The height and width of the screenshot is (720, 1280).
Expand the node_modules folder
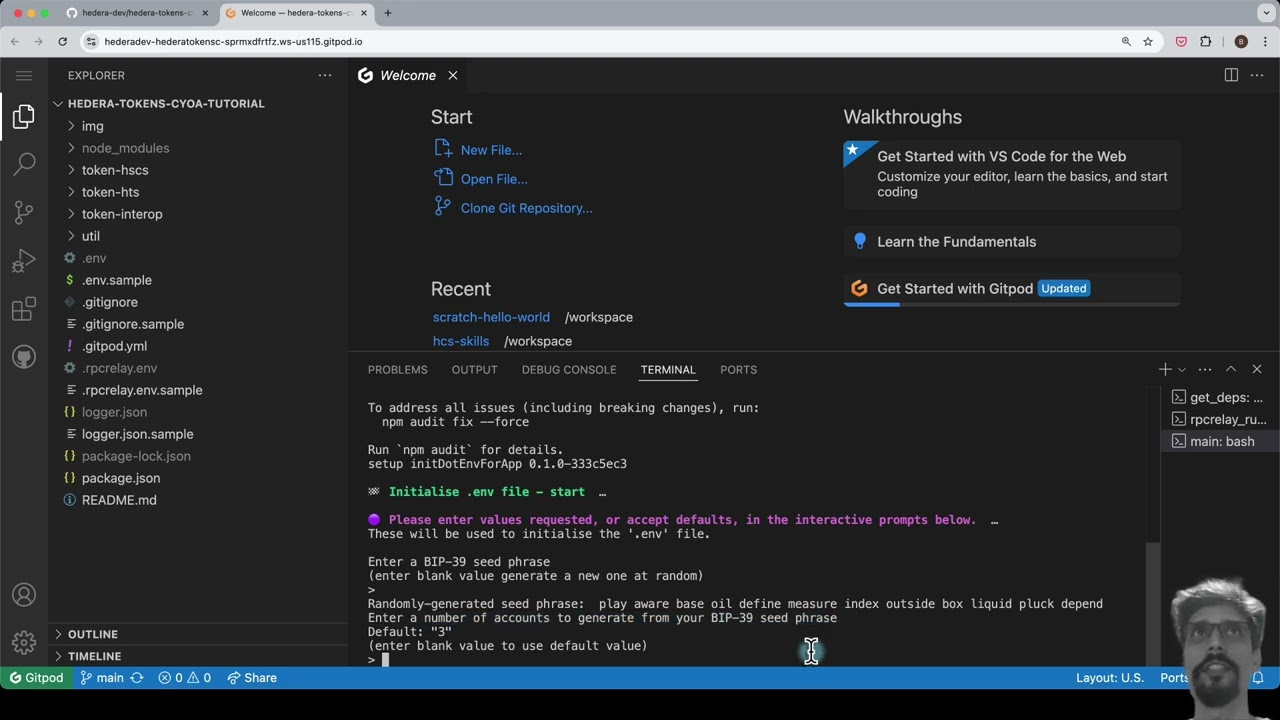click(125, 148)
